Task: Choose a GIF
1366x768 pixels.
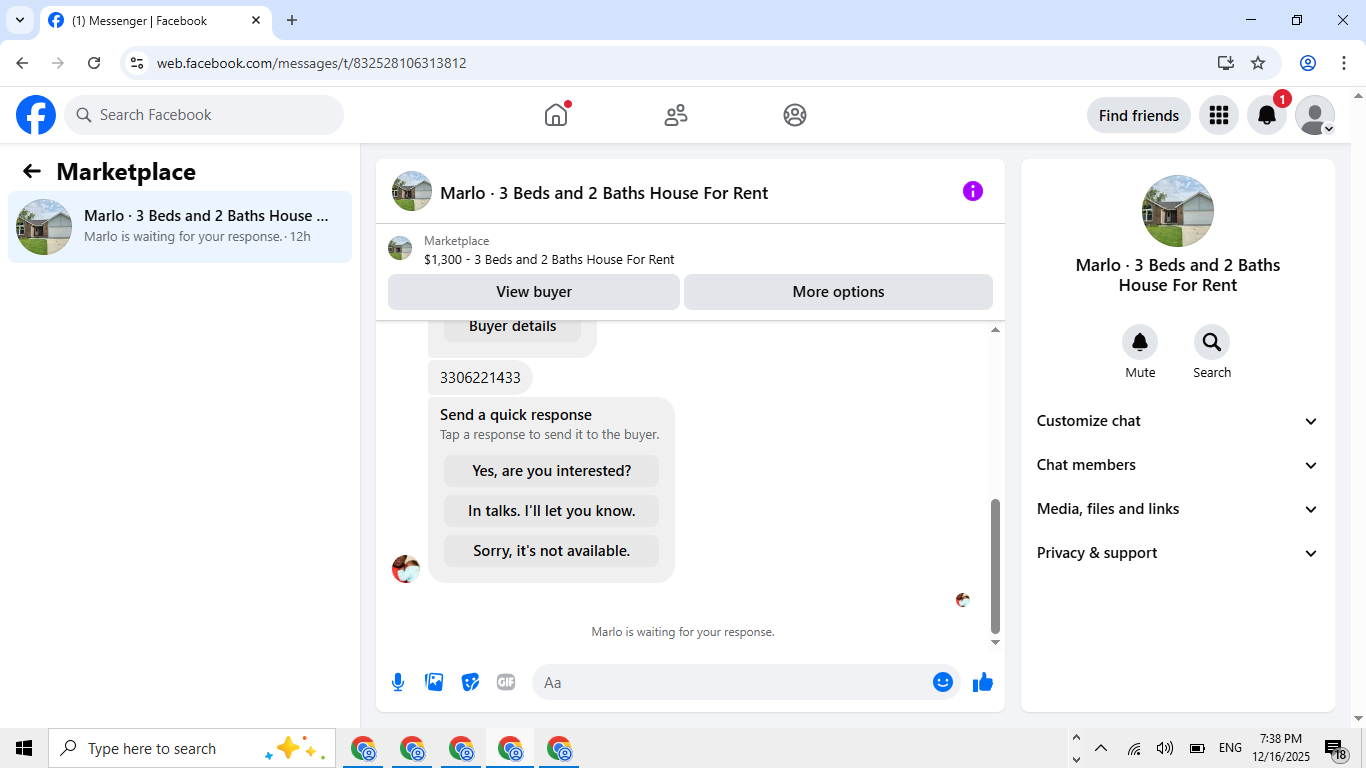Action: [506, 682]
